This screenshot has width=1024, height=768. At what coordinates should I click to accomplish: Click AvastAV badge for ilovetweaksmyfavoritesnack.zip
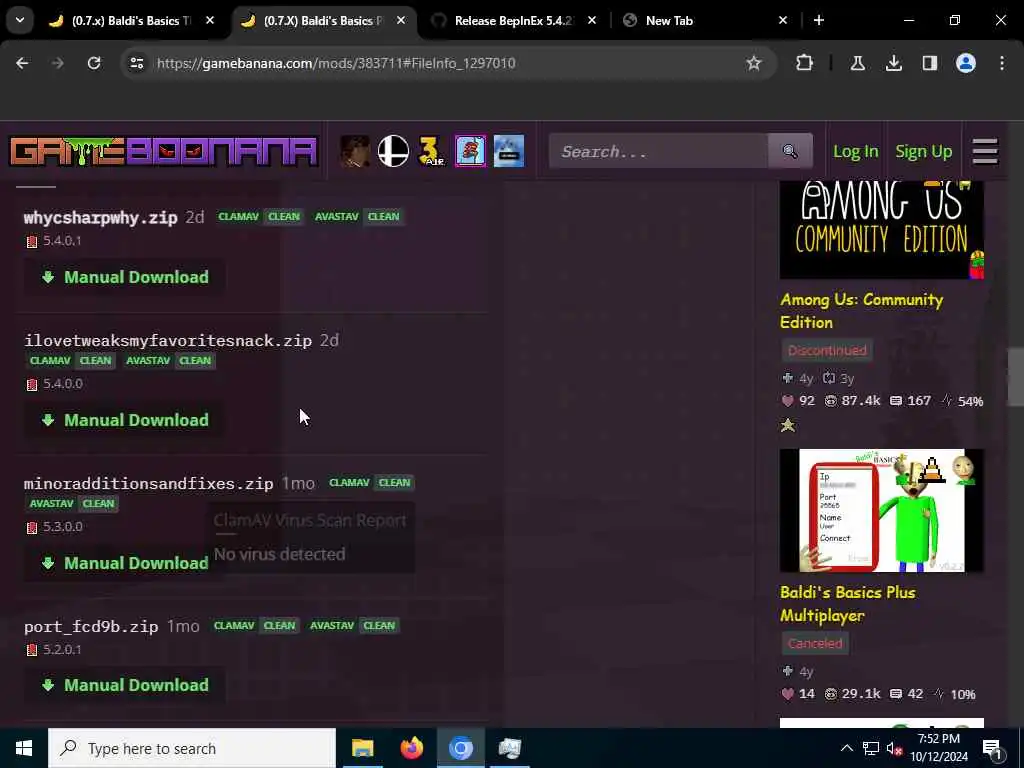pos(170,360)
